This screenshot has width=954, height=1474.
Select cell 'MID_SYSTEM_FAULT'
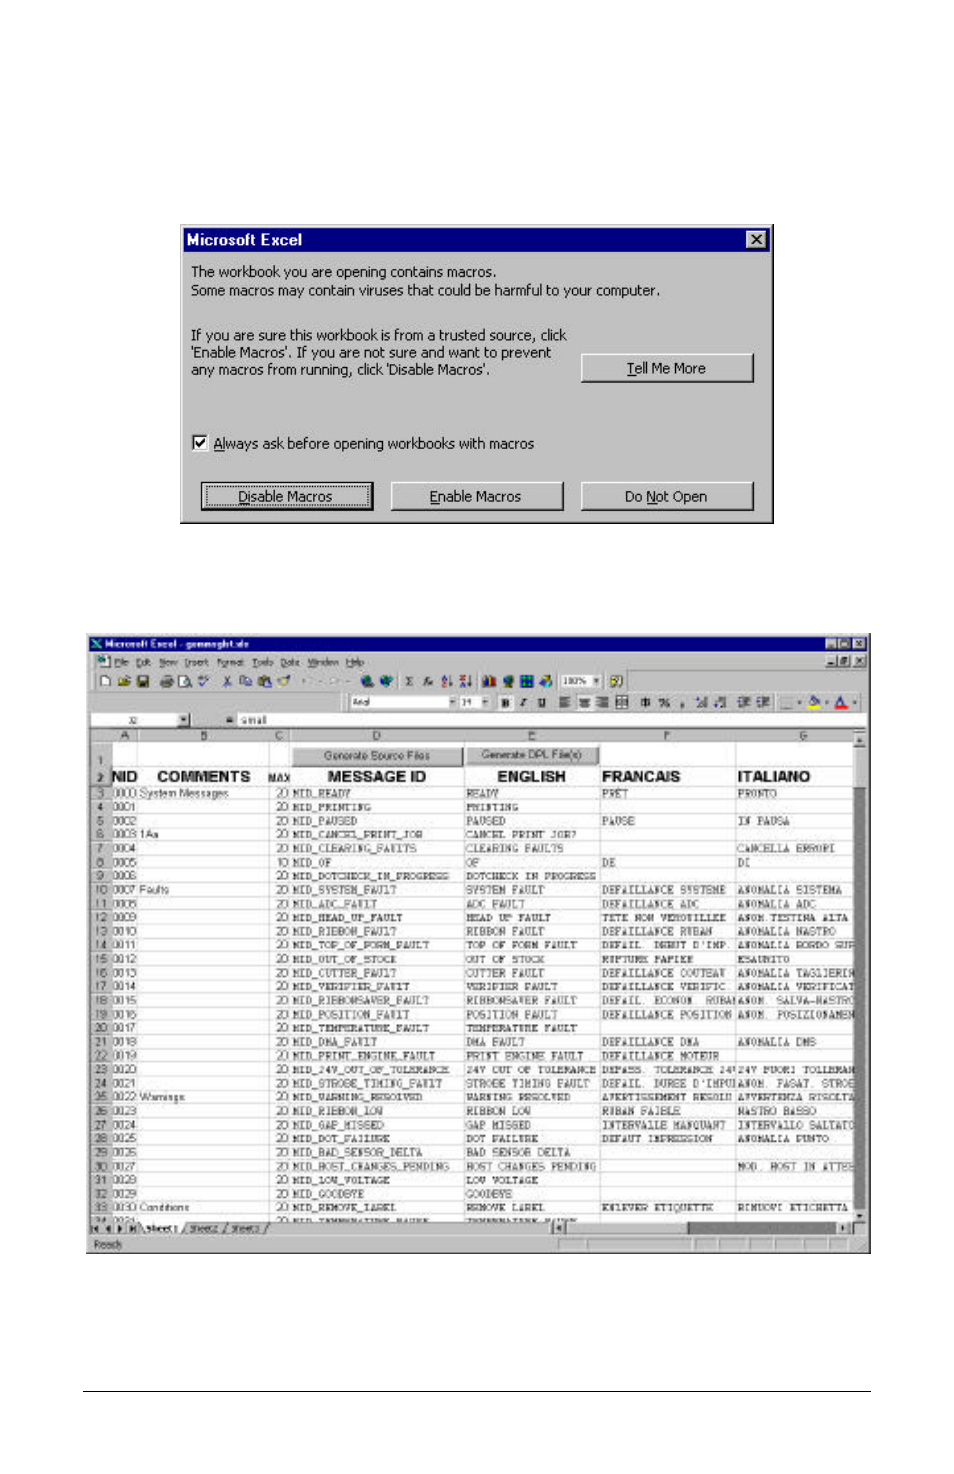tap(378, 890)
